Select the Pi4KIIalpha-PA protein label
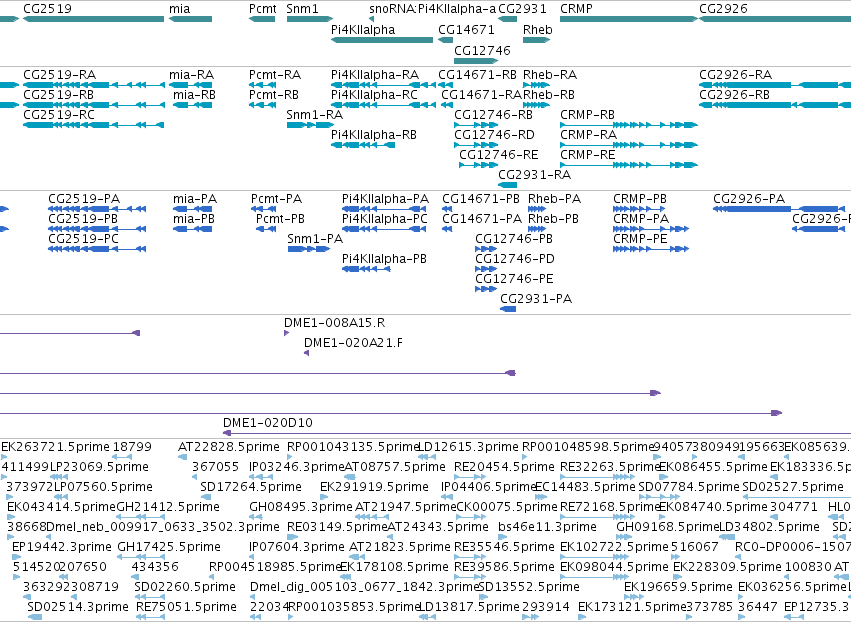Image resolution: width=851 pixels, height=622 pixels. point(385,199)
